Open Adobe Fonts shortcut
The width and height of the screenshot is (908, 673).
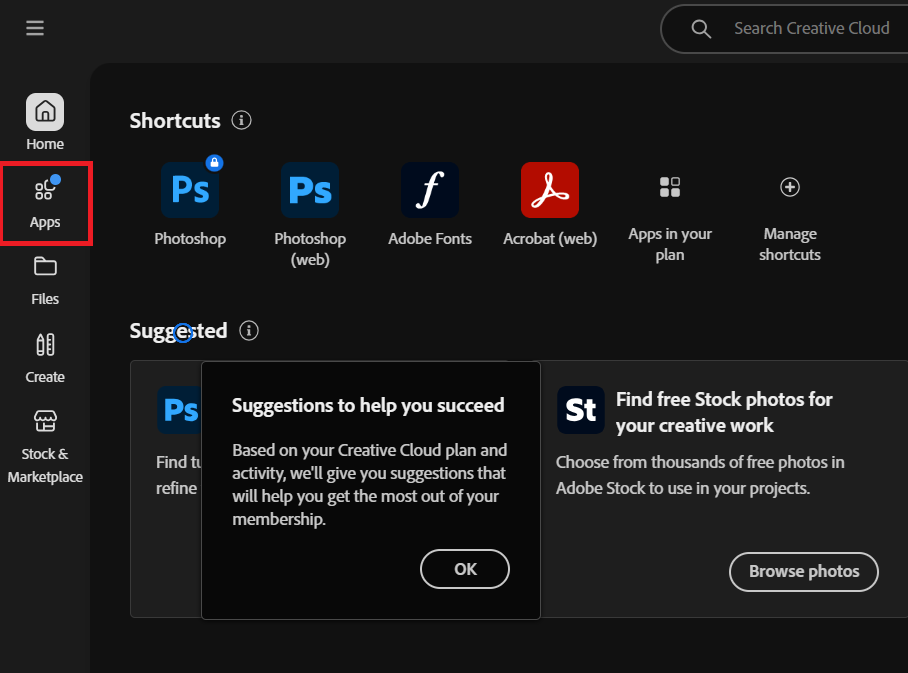pos(430,190)
